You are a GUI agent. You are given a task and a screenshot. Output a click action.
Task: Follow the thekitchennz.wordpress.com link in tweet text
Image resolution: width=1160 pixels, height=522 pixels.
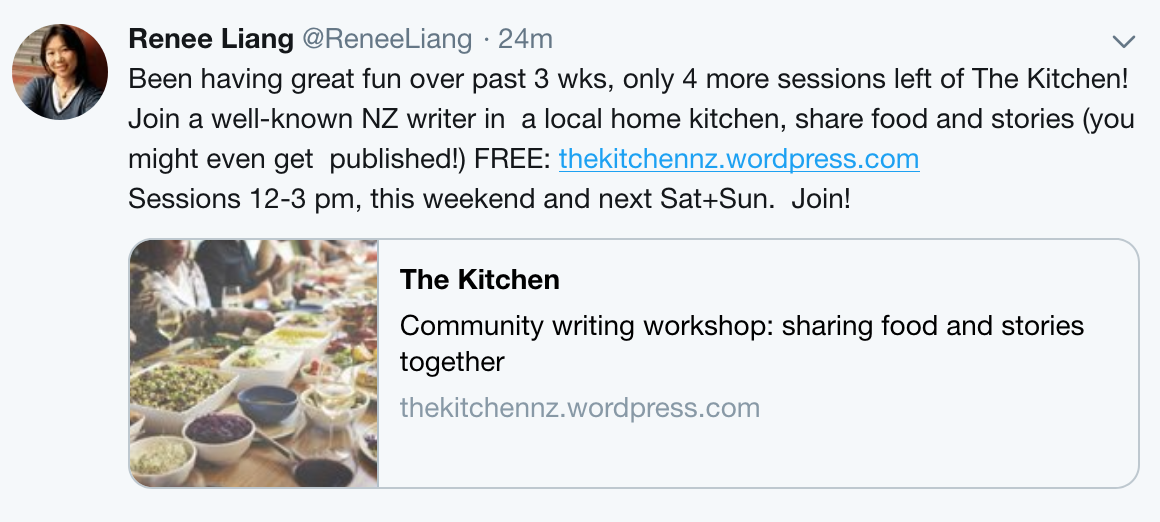[x=738, y=159]
